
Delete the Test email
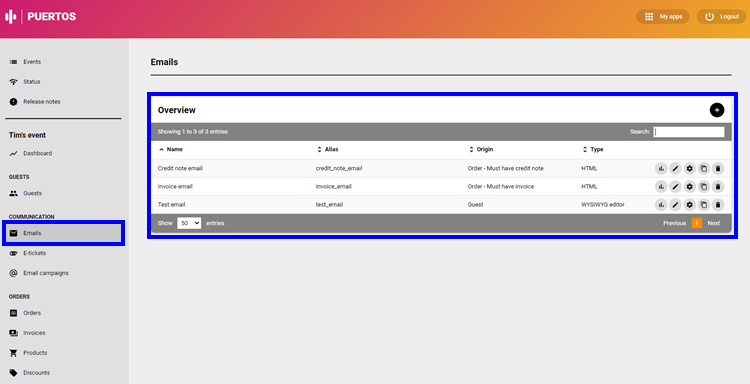coord(717,205)
